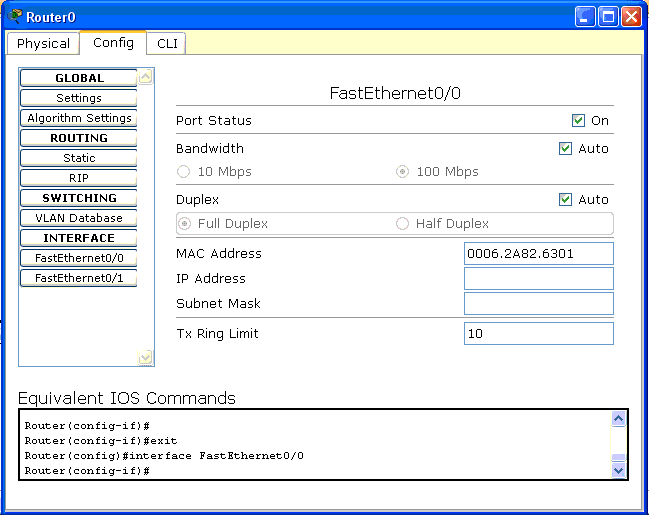Select FastEthernet0/0 interface in sidebar
The image size is (649, 515).
coord(79,258)
